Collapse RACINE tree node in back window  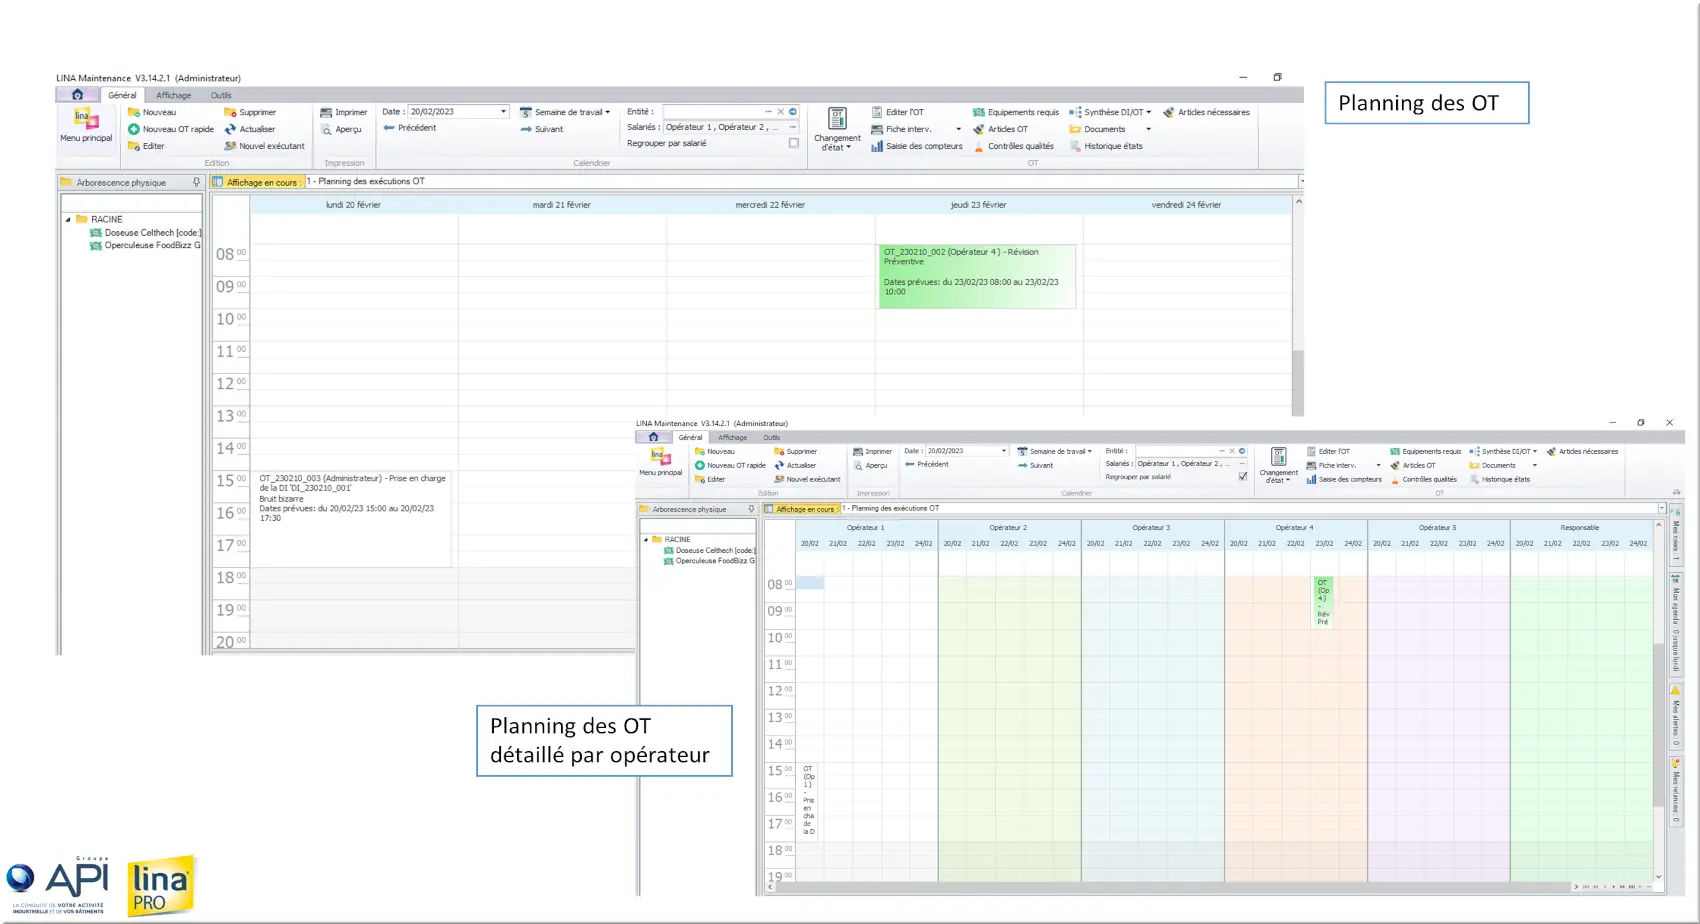click(x=68, y=219)
